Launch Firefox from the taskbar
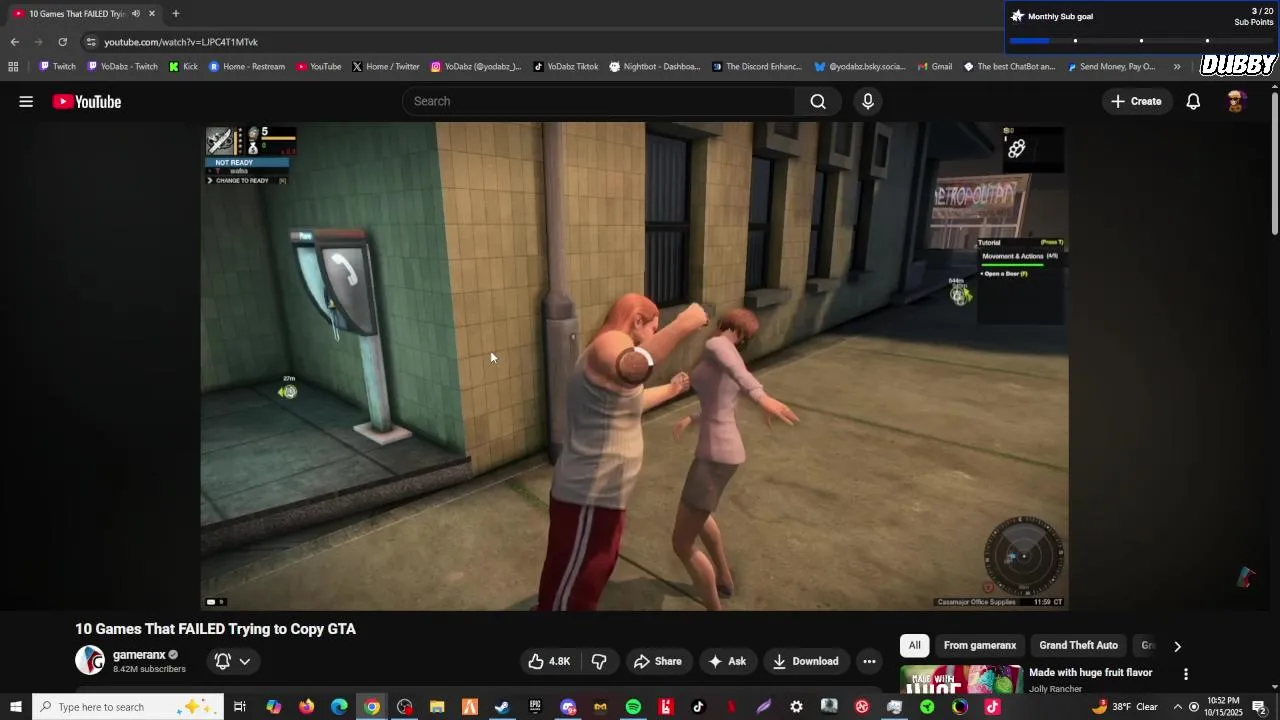Image resolution: width=1280 pixels, height=720 pixels. coord(306,707)
